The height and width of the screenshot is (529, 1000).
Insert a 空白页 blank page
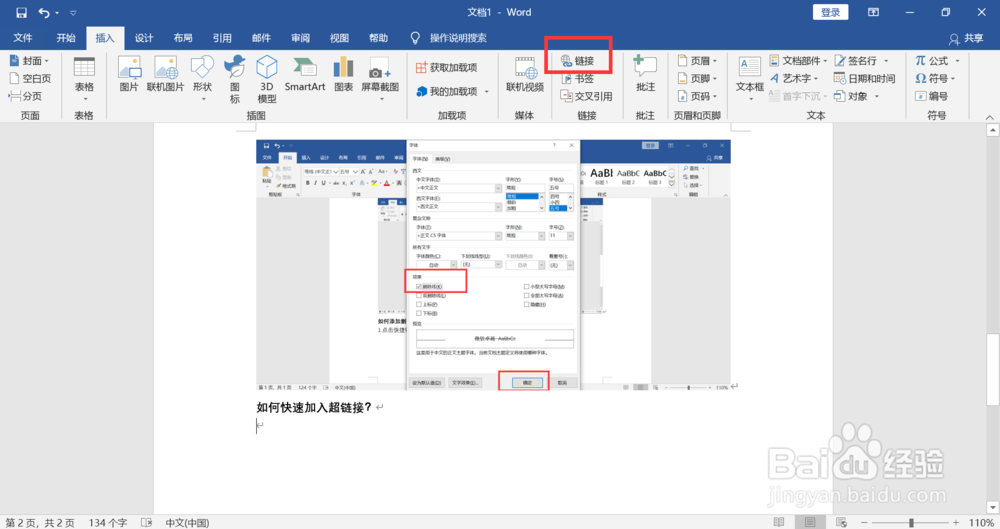[30, 78]
